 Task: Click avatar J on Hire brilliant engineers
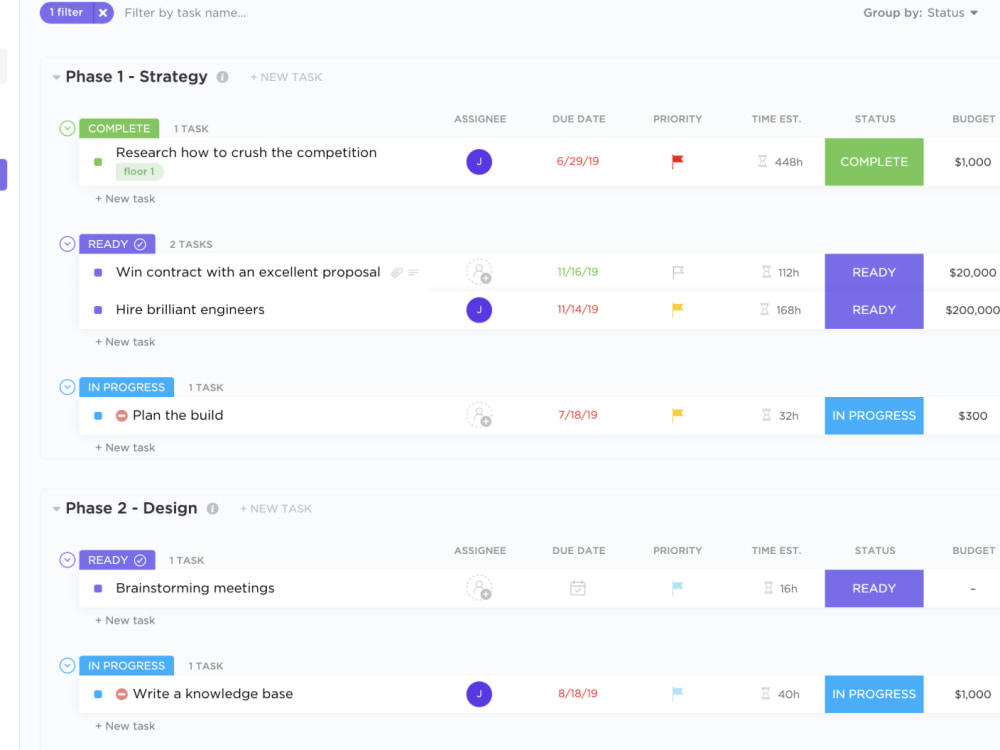click(x=479, y=310)
